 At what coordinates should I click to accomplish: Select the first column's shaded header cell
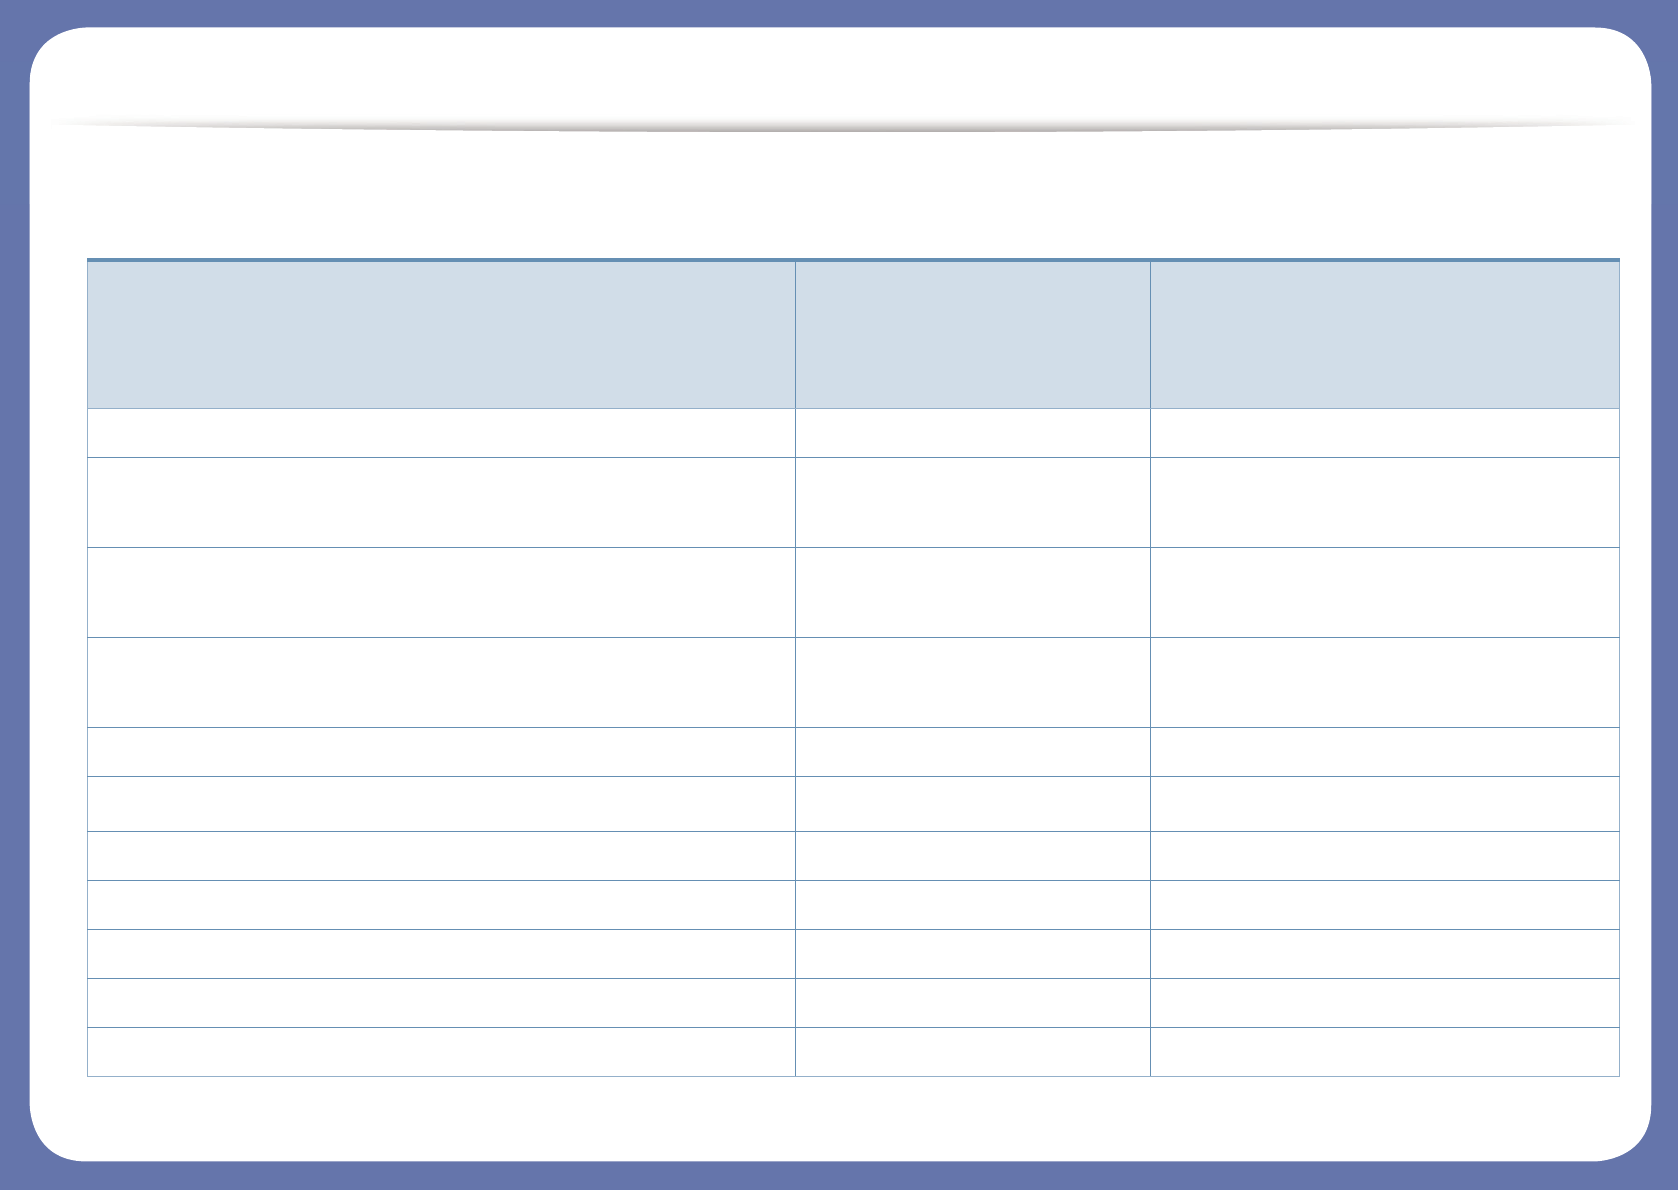(441, 334)
